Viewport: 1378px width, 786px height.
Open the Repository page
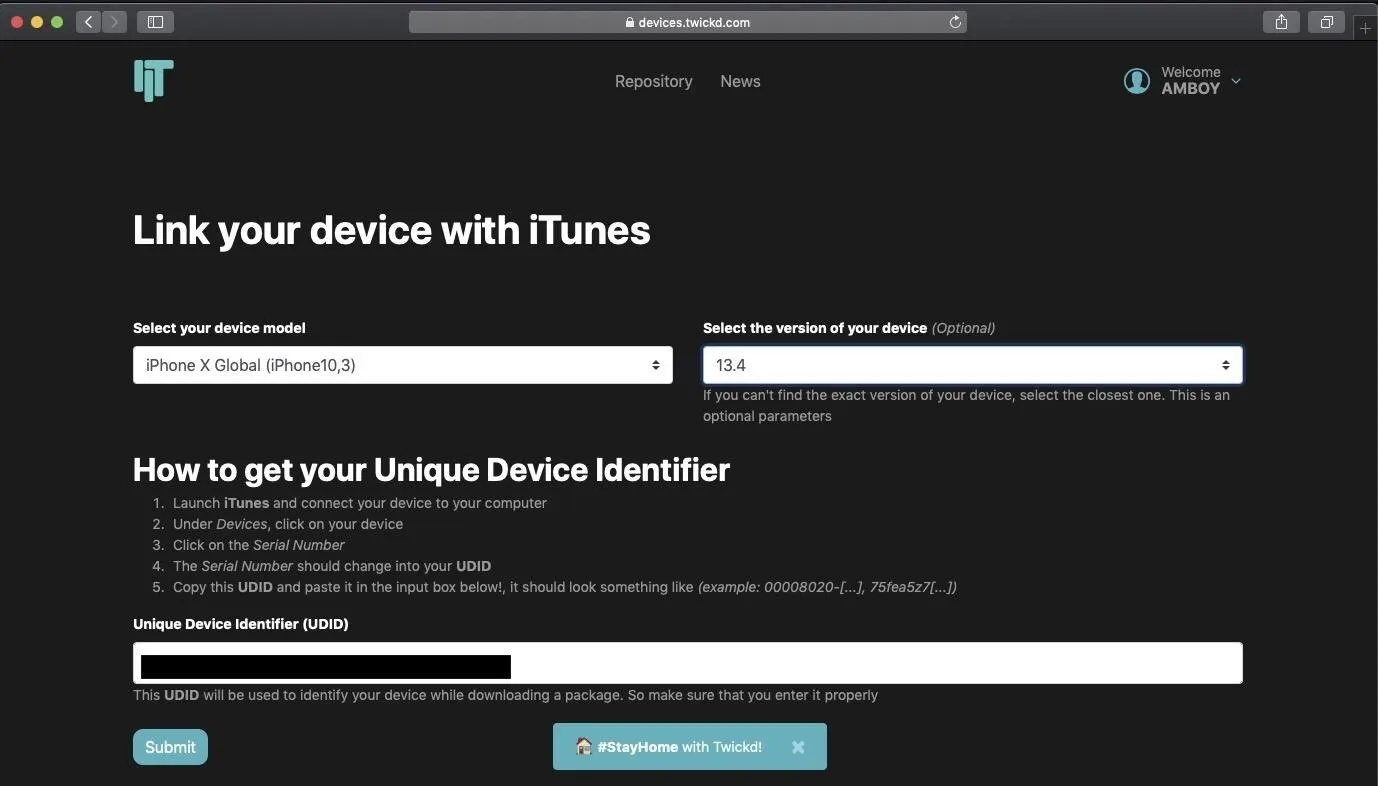(x=654, y=81)
